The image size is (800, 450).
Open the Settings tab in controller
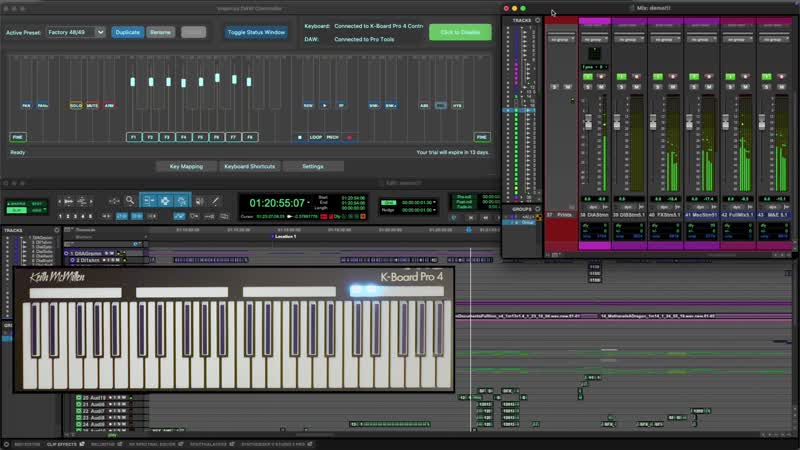pyautogui.click(x=313, y=166)
